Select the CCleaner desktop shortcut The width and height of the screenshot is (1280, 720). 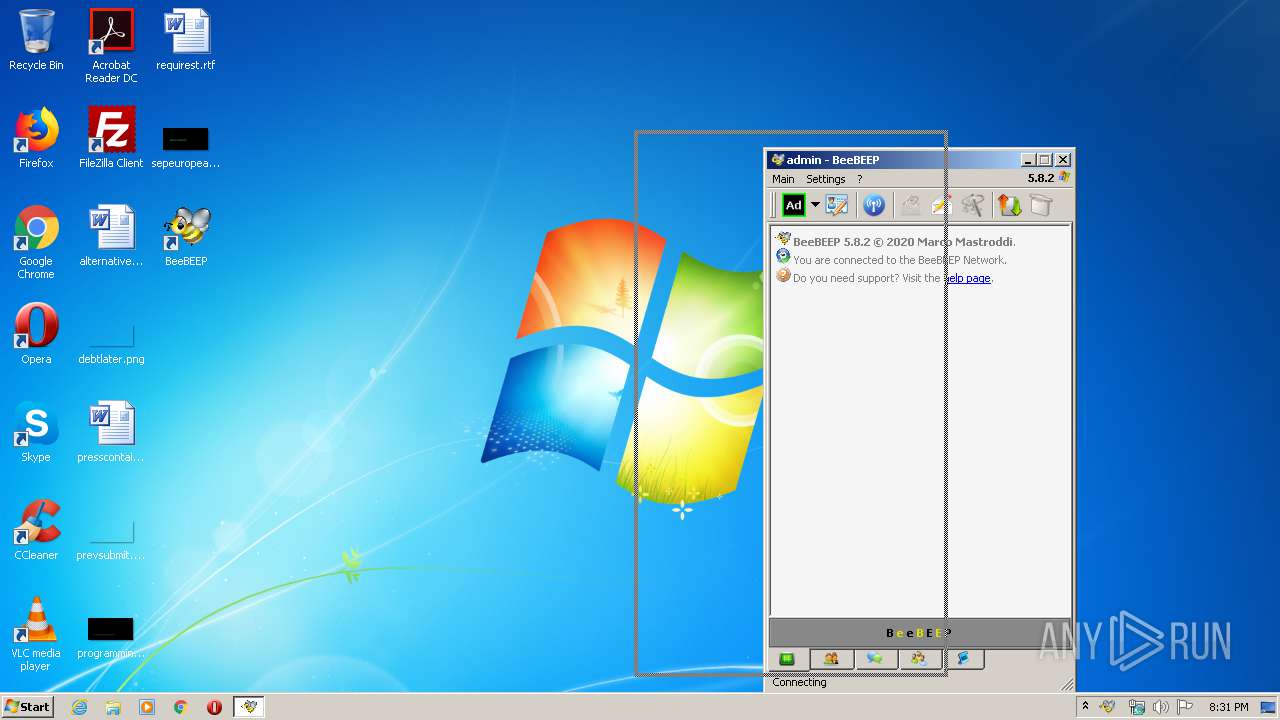coord(36,530)
